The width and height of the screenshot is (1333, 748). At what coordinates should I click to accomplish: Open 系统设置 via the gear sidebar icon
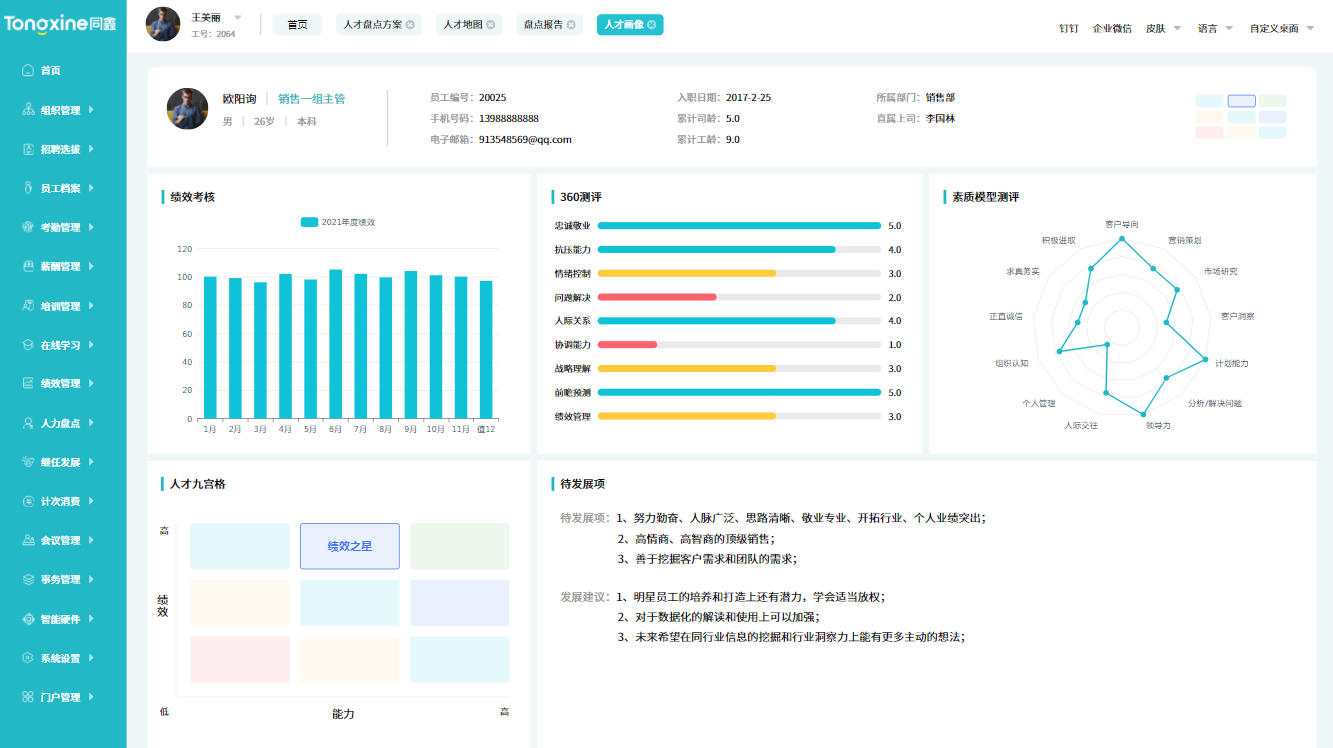[25, 657]
